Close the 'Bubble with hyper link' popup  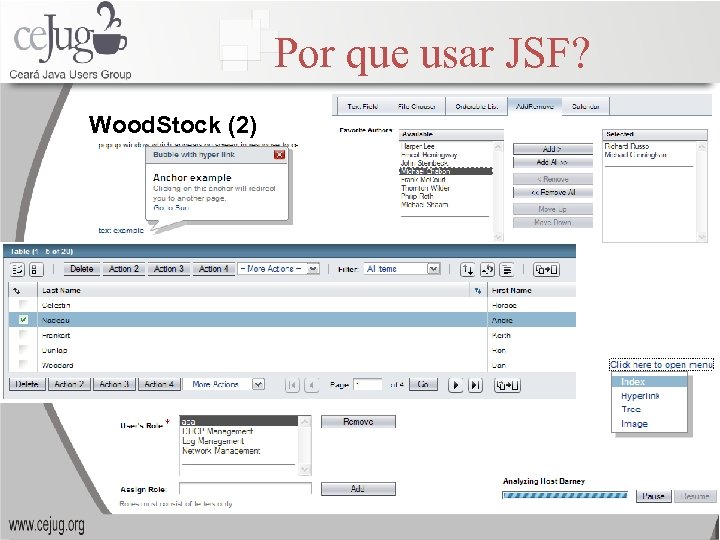tap(279, 155)
